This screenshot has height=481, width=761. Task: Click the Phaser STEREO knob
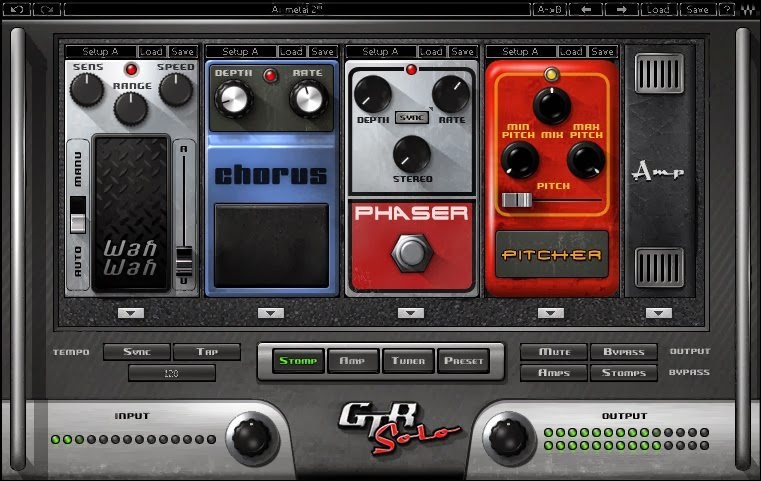[412, 154]
